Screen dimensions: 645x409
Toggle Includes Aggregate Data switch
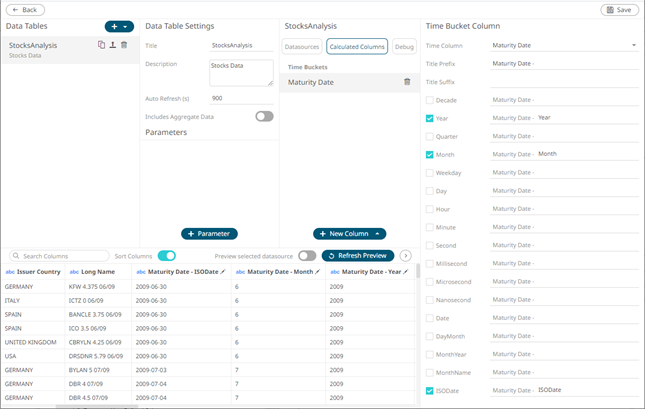pyautogui.click(x=264, y=116)
